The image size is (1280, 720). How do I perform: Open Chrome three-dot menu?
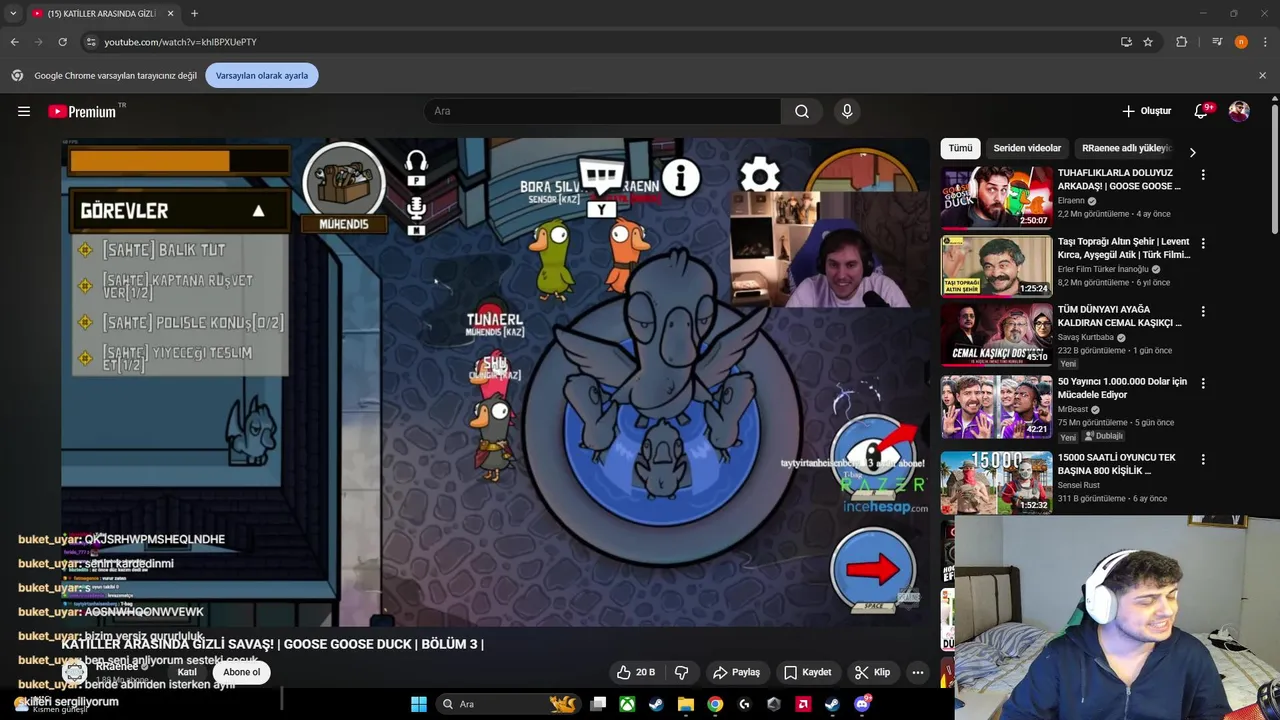point(1264,42)
